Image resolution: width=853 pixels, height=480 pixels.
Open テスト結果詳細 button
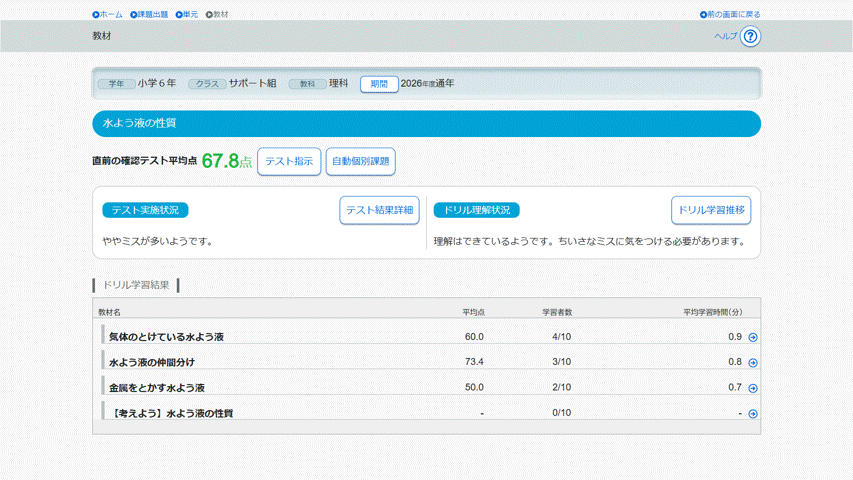379,210
